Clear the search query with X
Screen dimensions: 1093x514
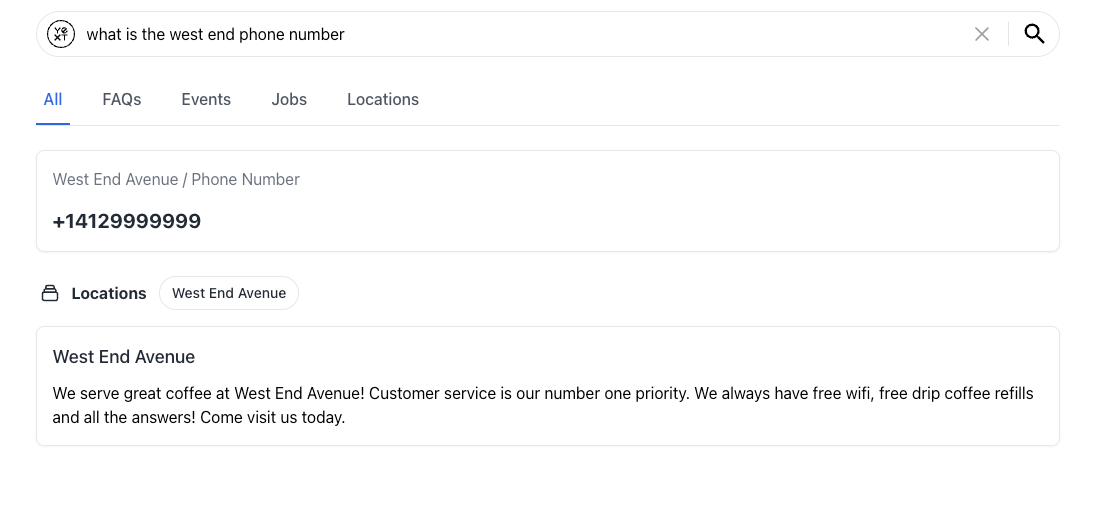tap(981, 34)
